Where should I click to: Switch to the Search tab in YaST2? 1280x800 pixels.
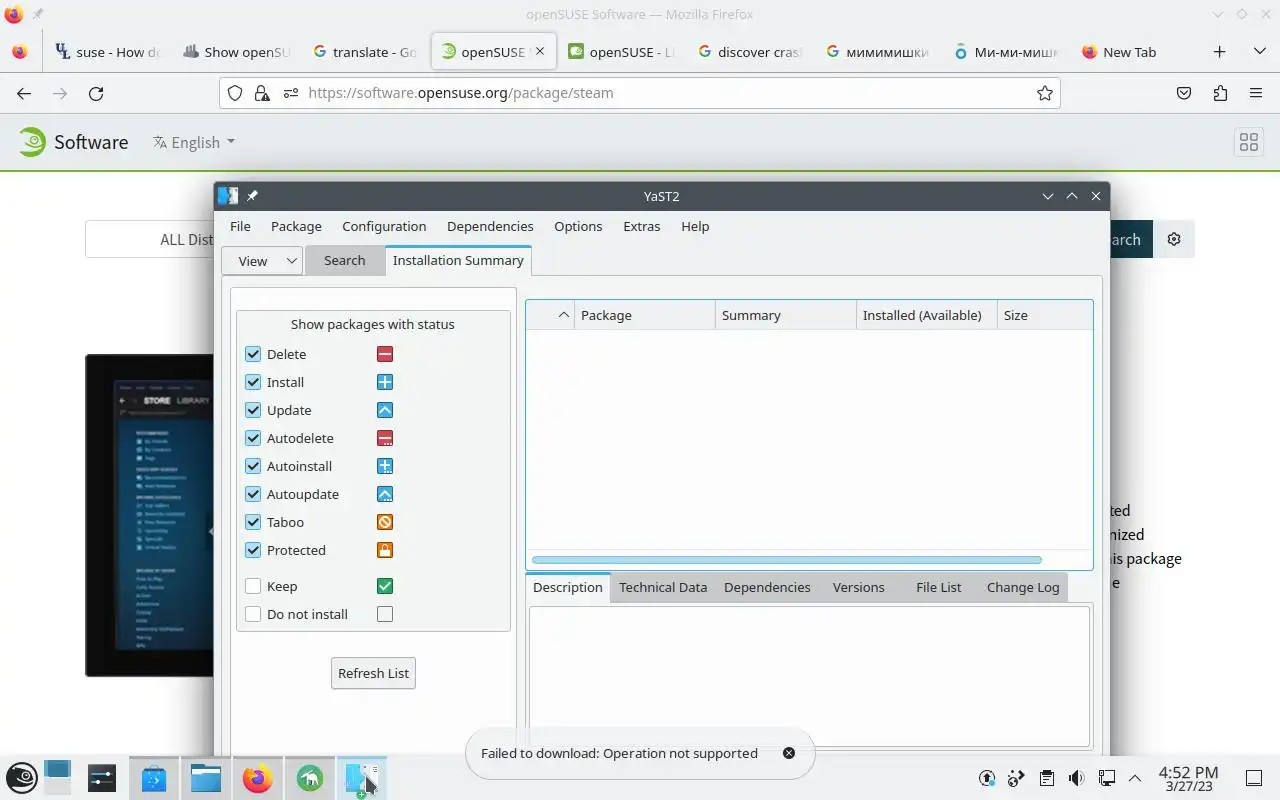coord(344,260)
